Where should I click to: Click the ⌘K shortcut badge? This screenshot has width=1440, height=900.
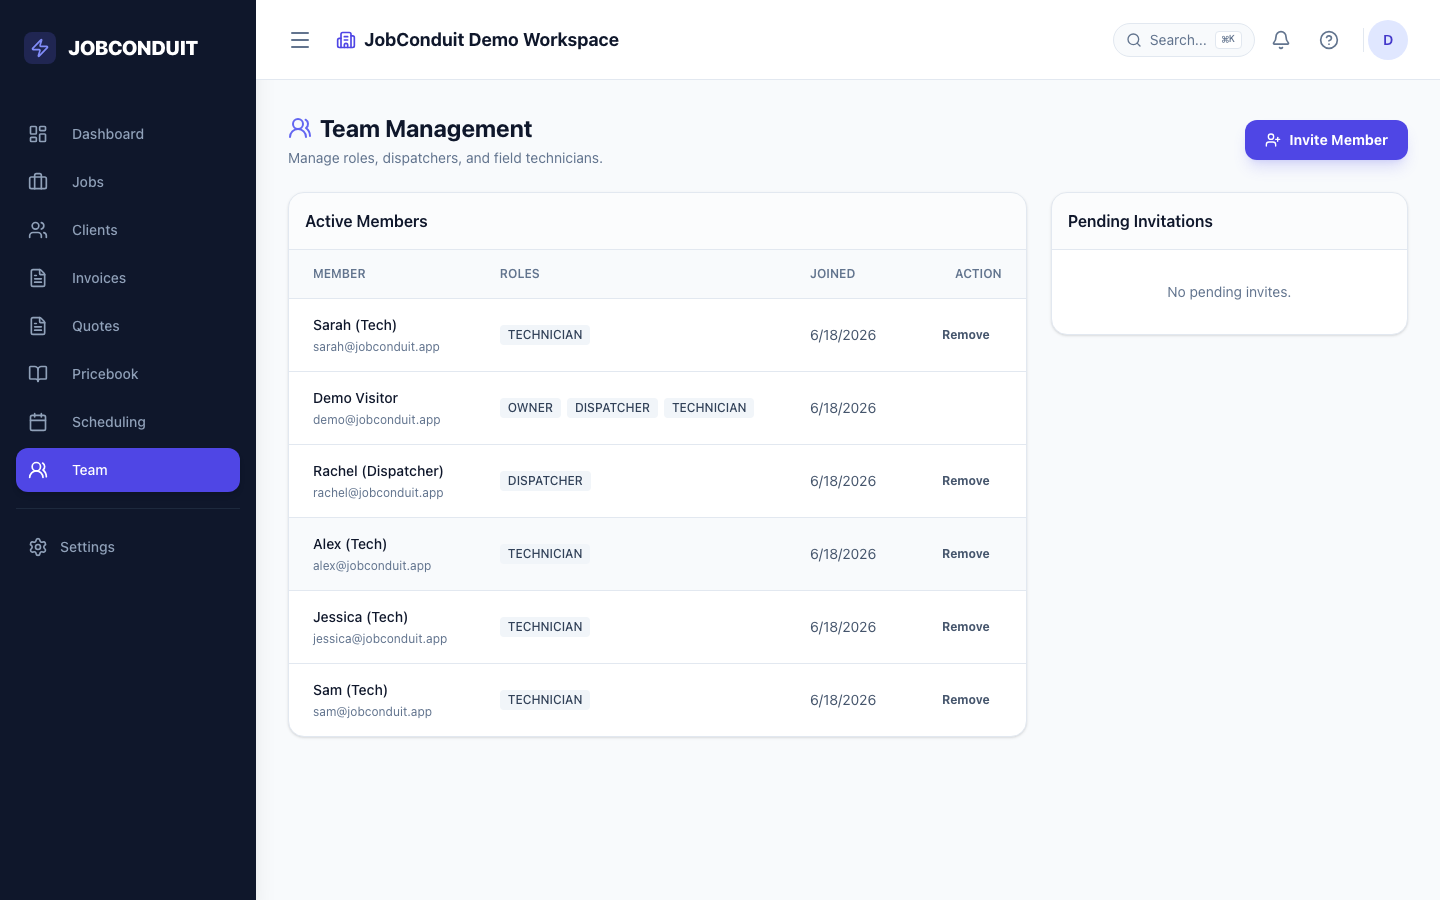coord(1228,40)
